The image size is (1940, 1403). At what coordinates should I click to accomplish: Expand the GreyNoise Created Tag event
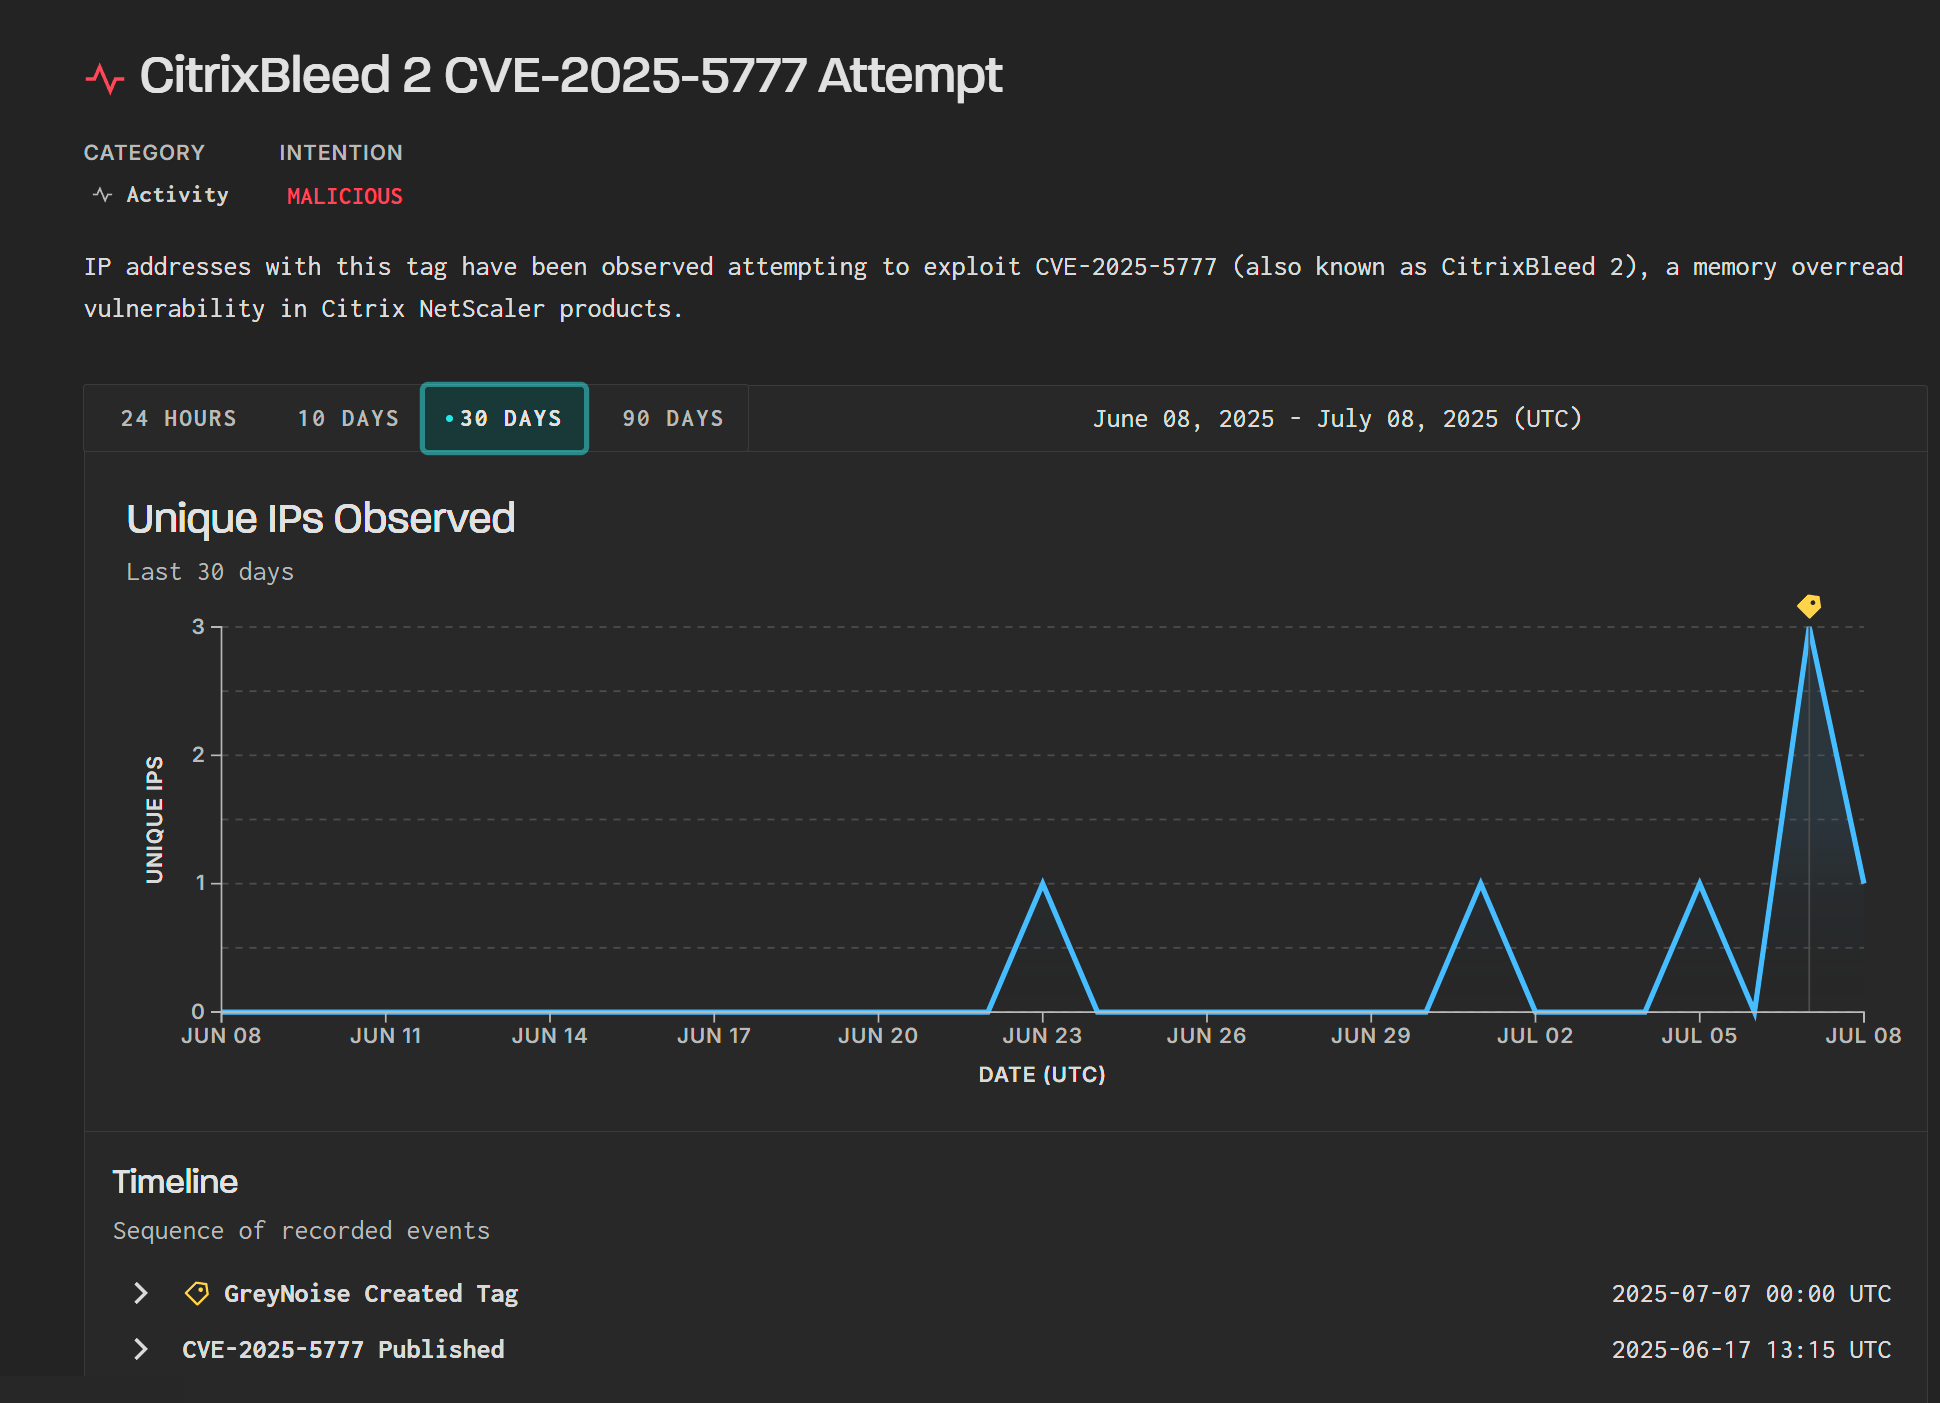point(141,1293)
